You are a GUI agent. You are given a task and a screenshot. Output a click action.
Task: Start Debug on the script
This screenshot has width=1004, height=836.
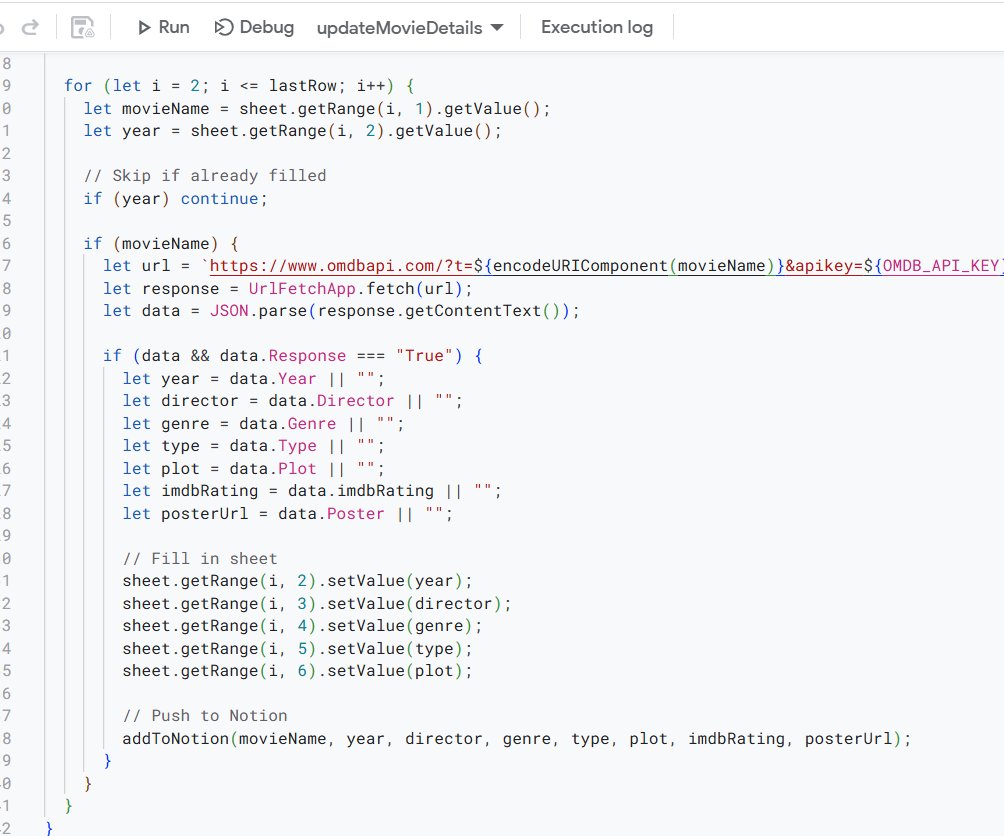254,27
